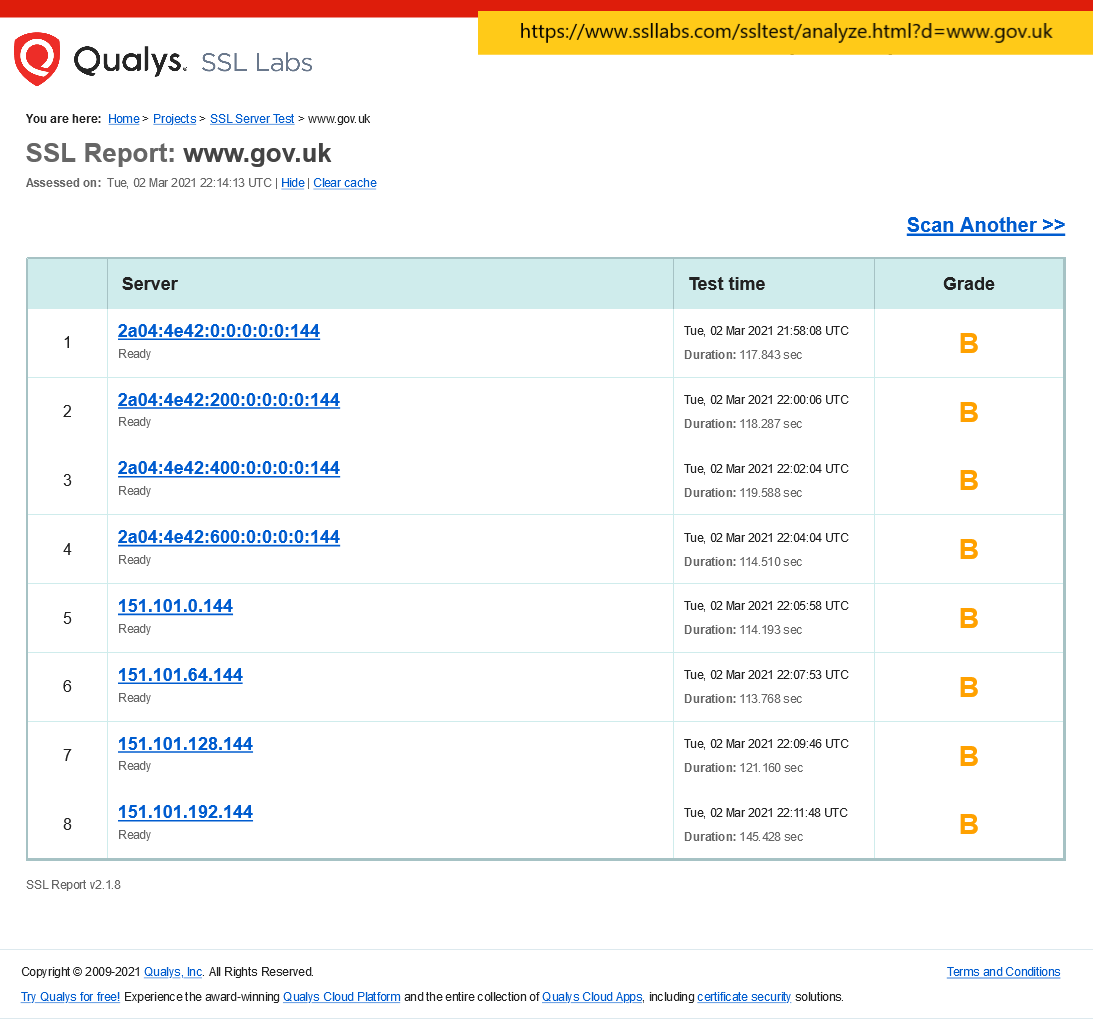This screenshot has width=1093, height=1019.
Task: Click grade B for 2a04:4e42:0:0:0:0:0:144 row
Action: (969, 343)
